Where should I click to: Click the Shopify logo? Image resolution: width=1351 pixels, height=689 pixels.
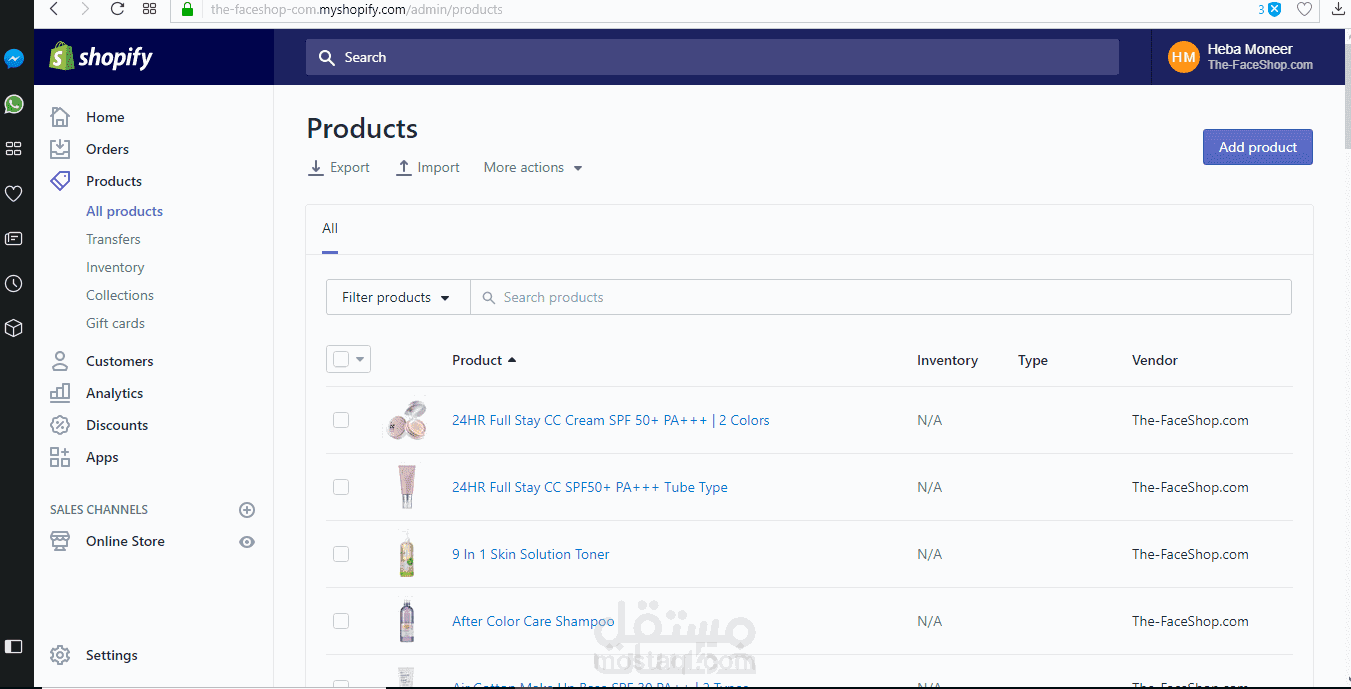click(x=101, y=57)
